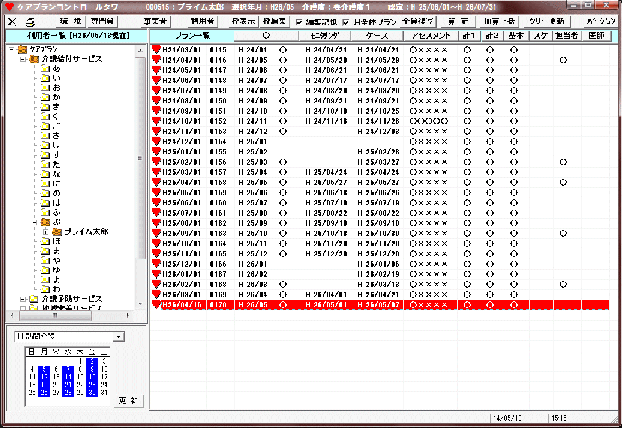Toggle the first checkbox in the top toolbar

(297, 21)
